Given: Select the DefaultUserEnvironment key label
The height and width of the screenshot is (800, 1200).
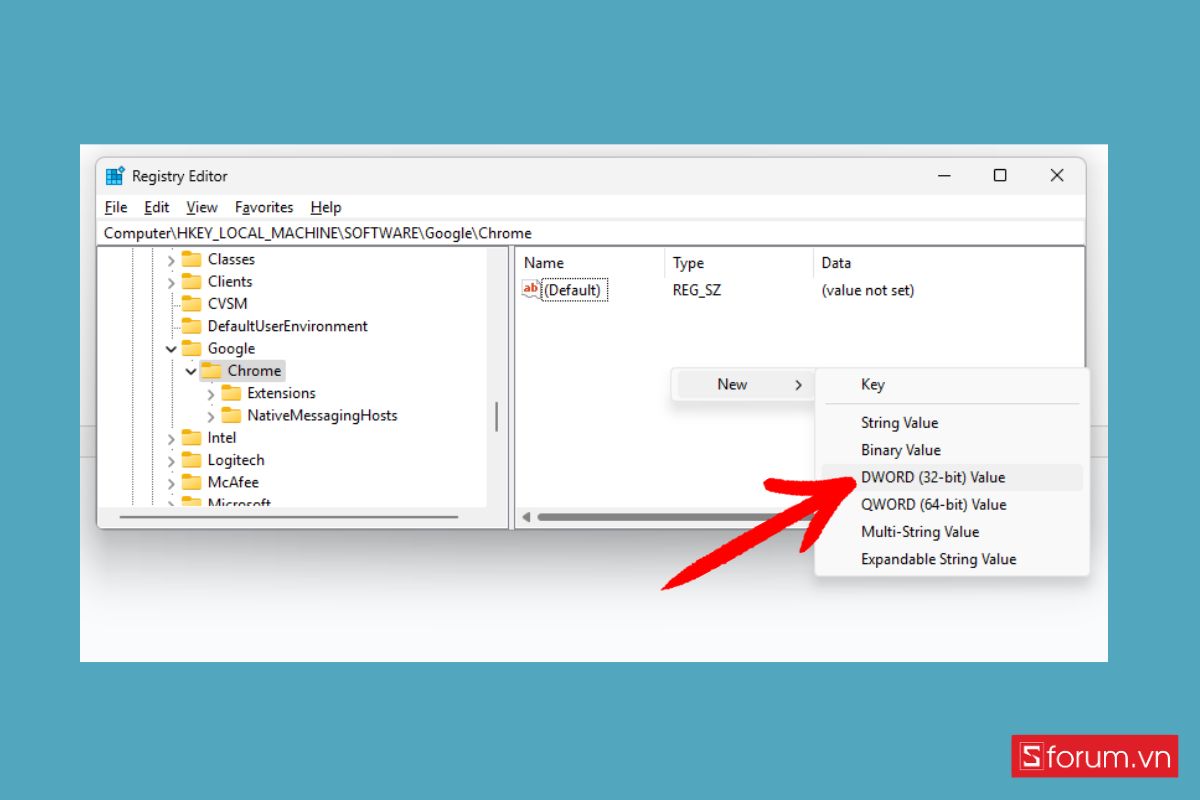Looking at the screenshot, I should [288, 326].
